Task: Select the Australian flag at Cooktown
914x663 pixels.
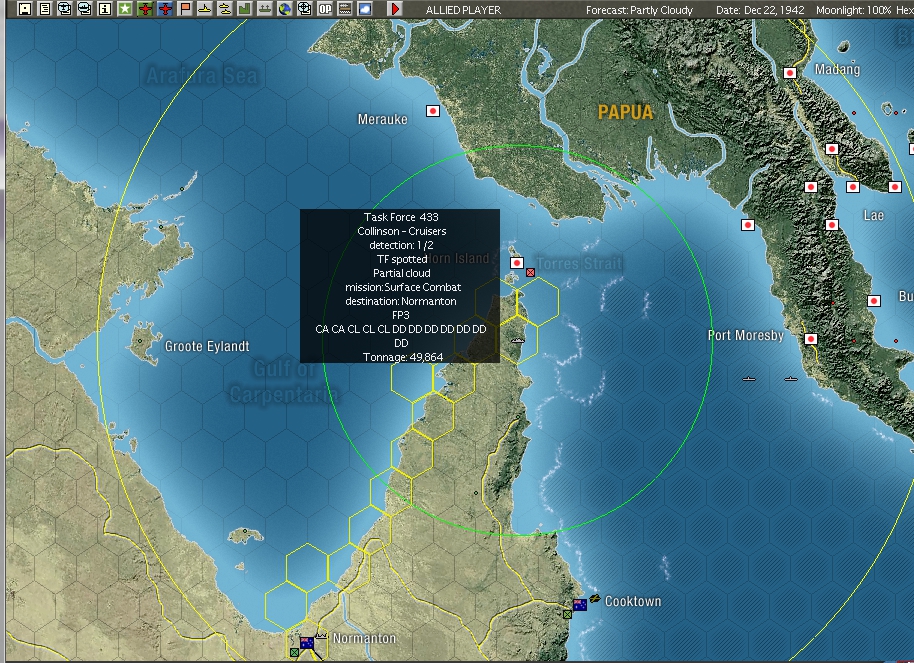Action: [x=580, y=605]
